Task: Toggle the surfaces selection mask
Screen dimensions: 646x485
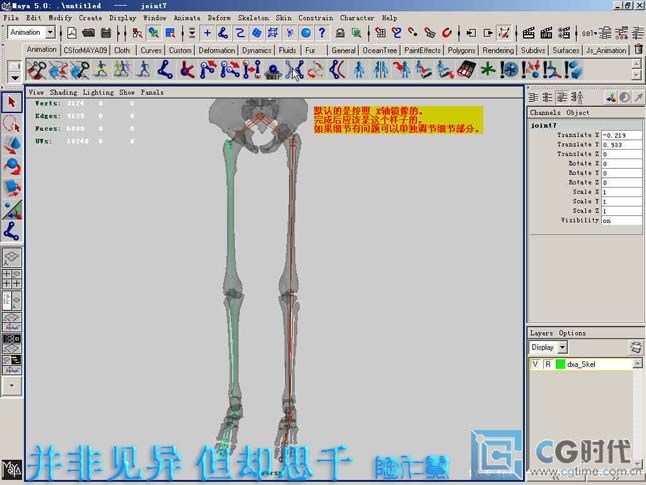Action: pos(256,33)
